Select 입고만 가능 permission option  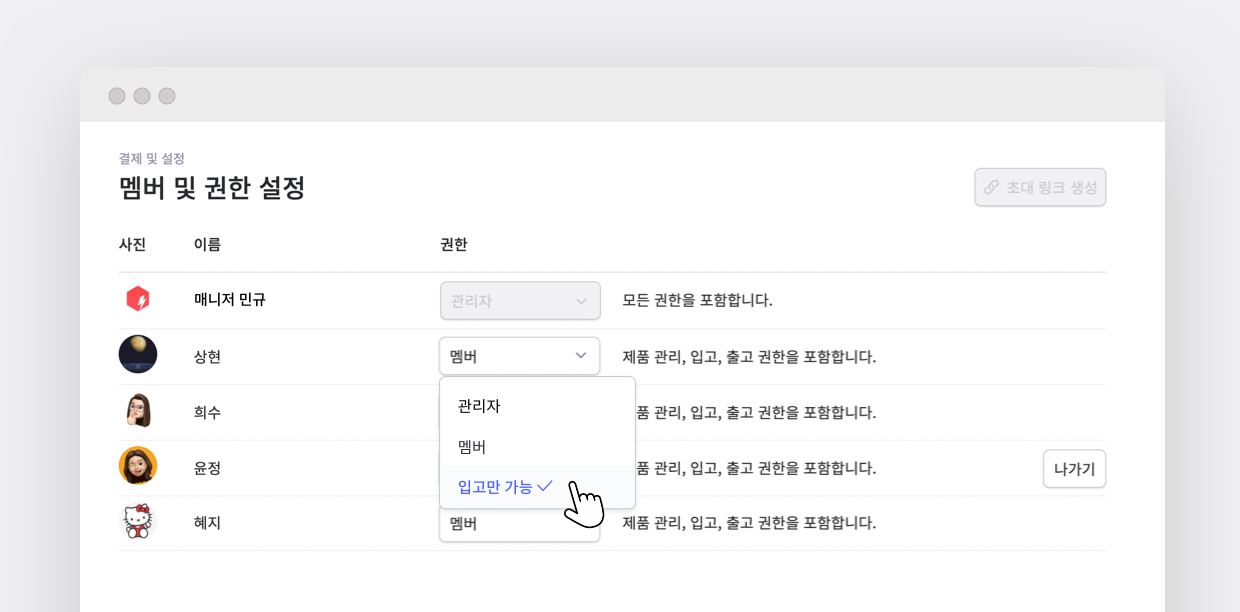tap(495, 487)
